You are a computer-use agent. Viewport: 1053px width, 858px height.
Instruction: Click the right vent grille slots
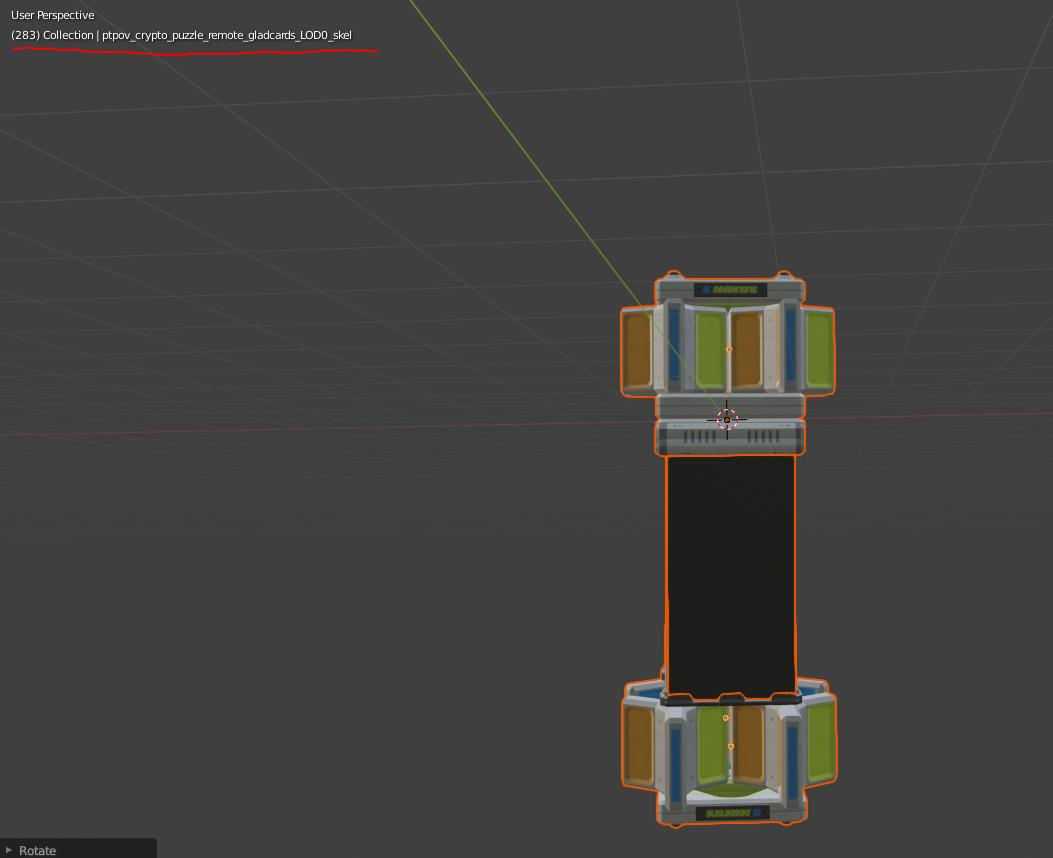(x=763, y=437)
